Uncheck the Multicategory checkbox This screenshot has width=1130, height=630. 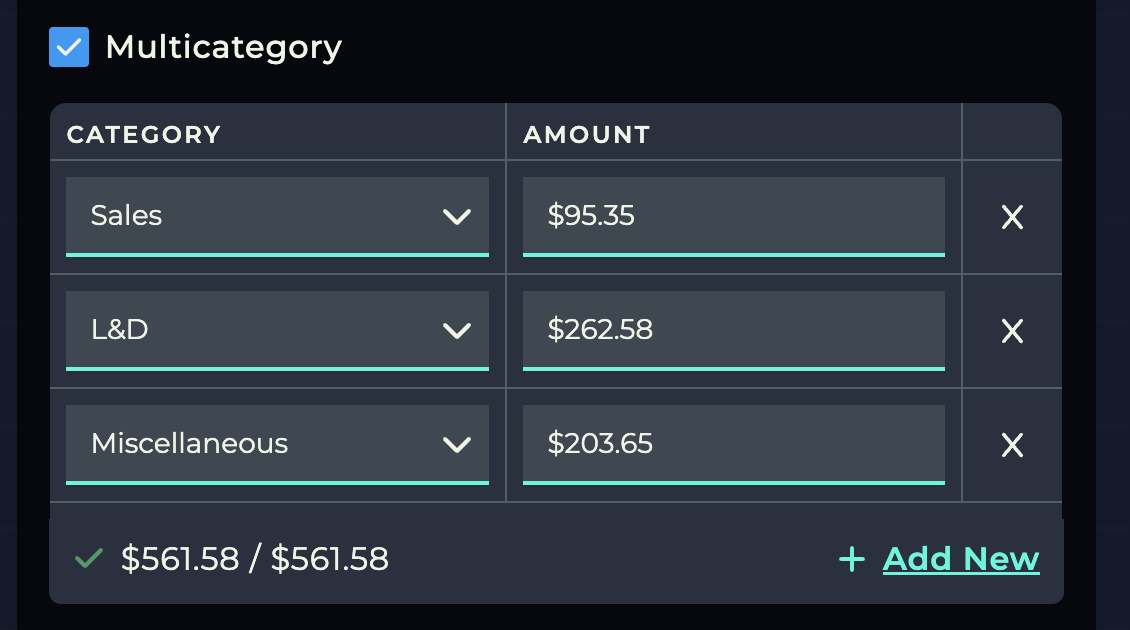[69, 47]
